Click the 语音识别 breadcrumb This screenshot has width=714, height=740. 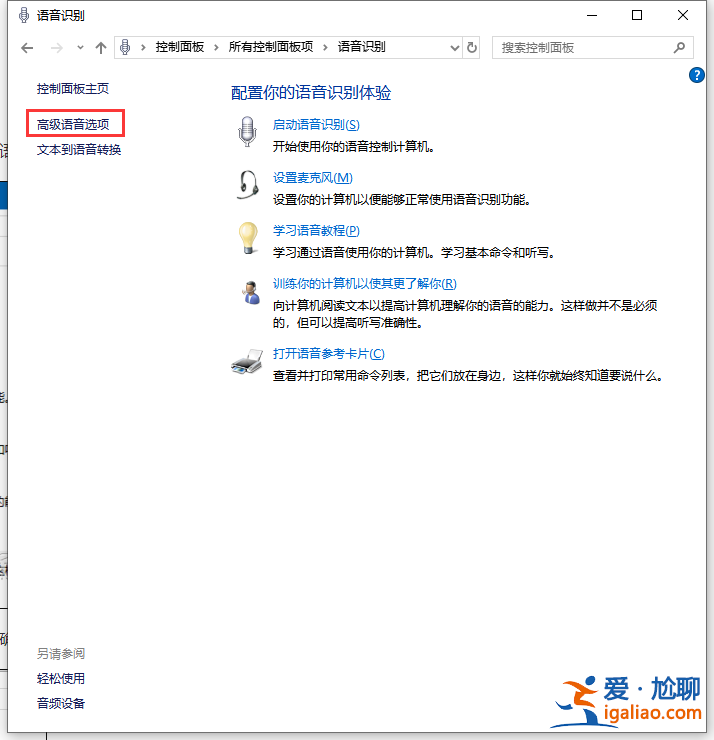361,47
